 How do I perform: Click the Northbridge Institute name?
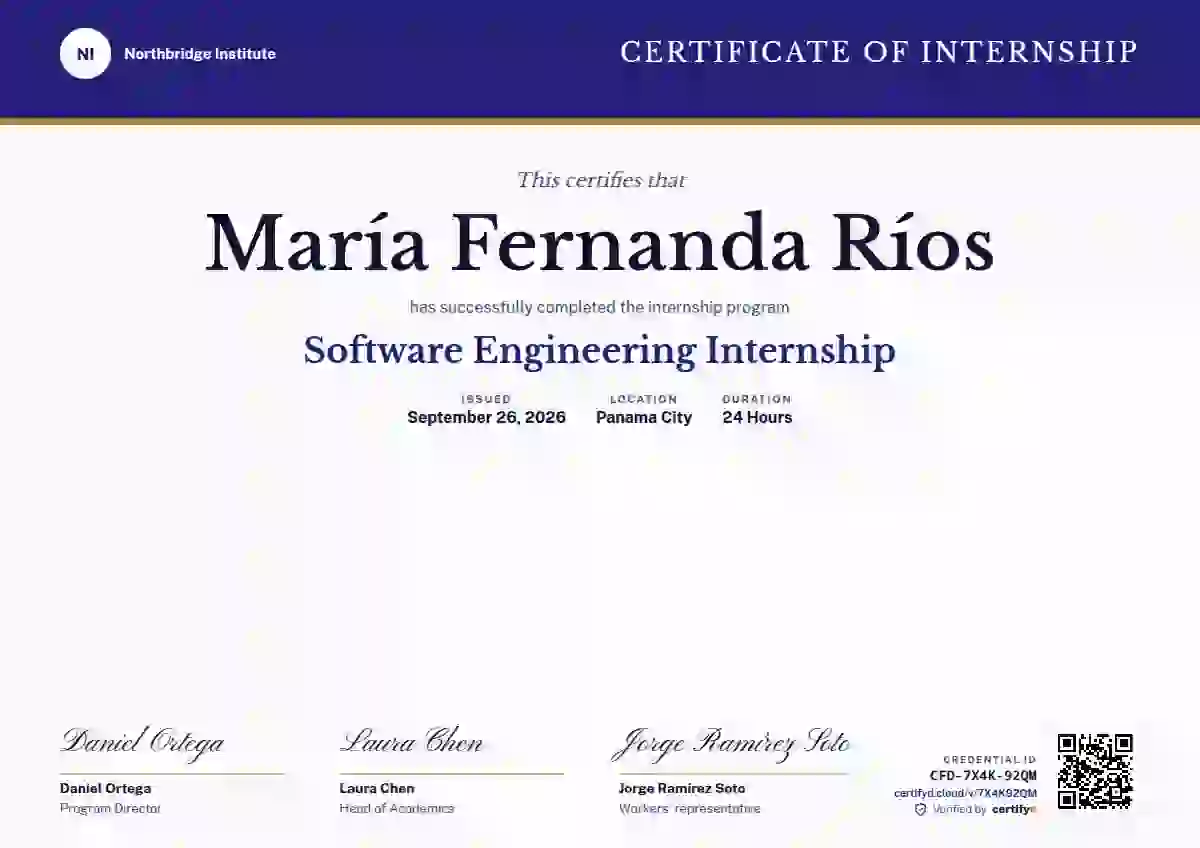(200, 54)
